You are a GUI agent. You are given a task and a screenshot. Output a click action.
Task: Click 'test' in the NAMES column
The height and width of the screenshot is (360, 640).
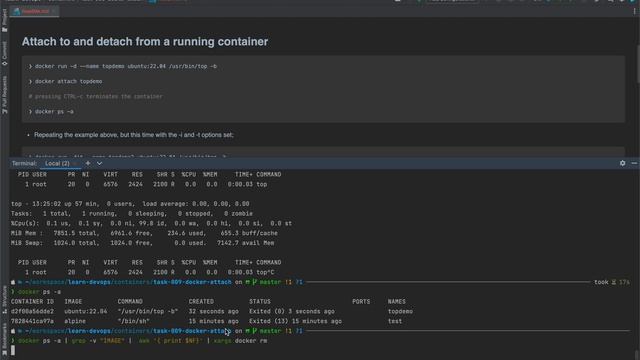pos(395,321)
